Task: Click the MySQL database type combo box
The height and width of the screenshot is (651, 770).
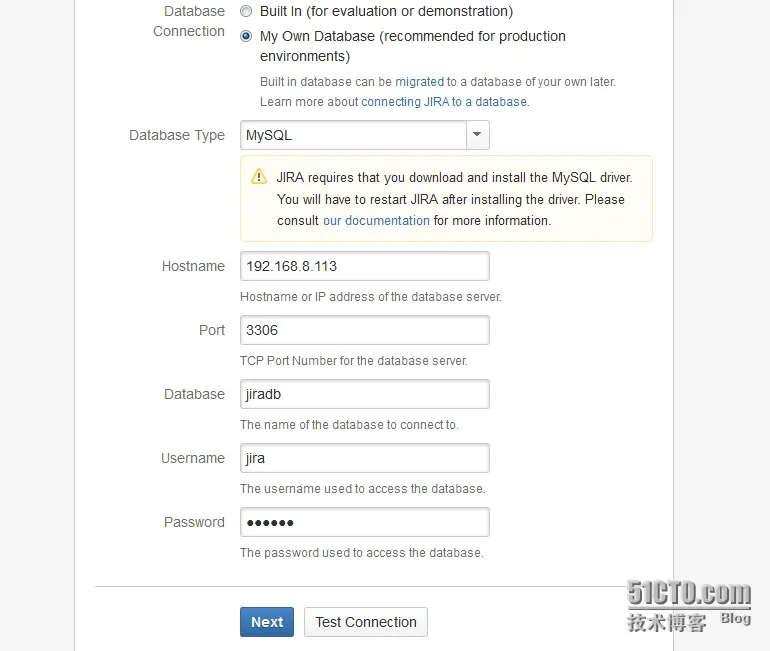Action: (x=353, y=135)
